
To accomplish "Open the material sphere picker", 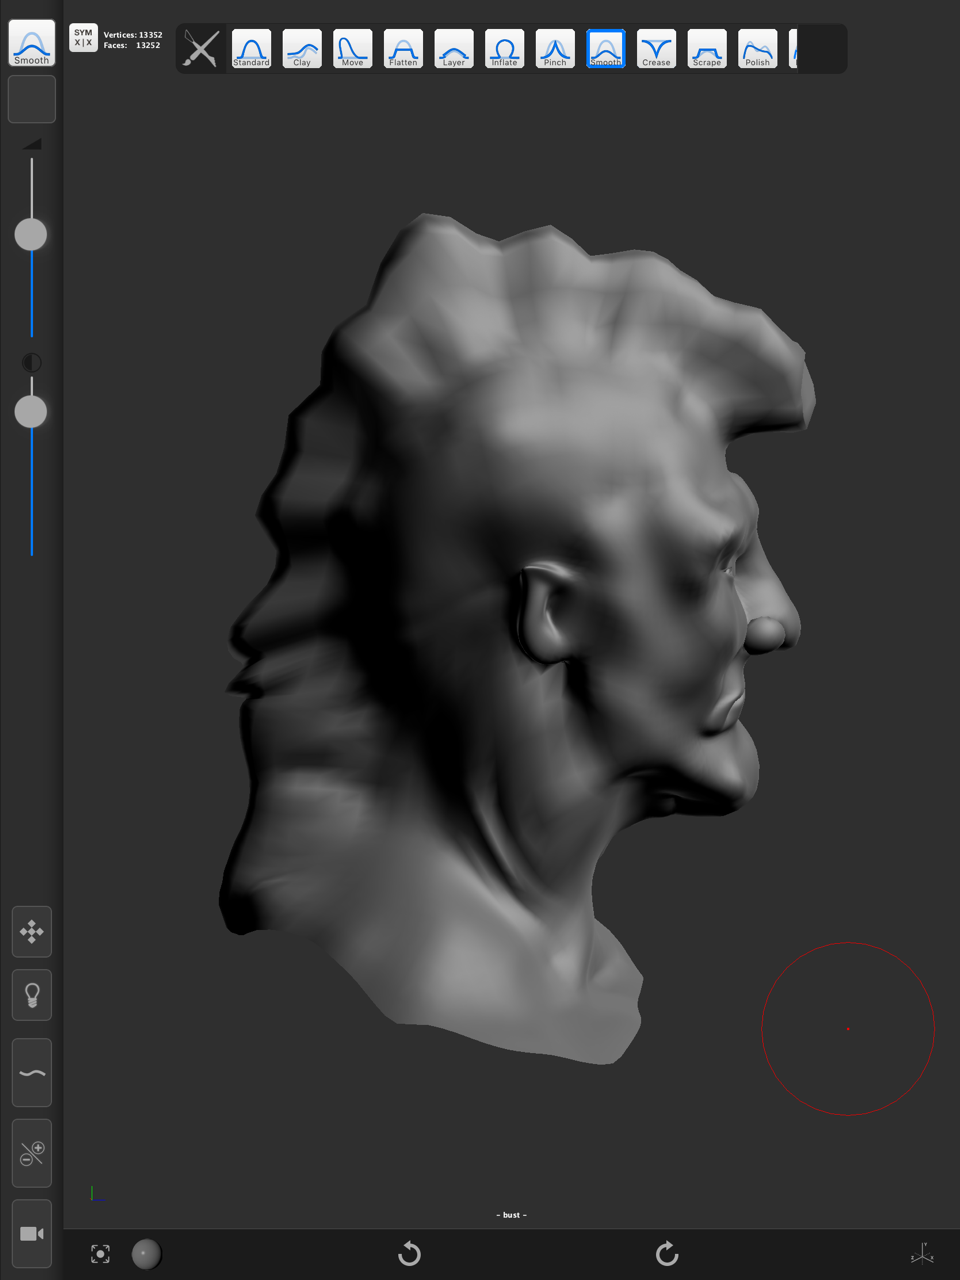I will (x=146, y=1254).
